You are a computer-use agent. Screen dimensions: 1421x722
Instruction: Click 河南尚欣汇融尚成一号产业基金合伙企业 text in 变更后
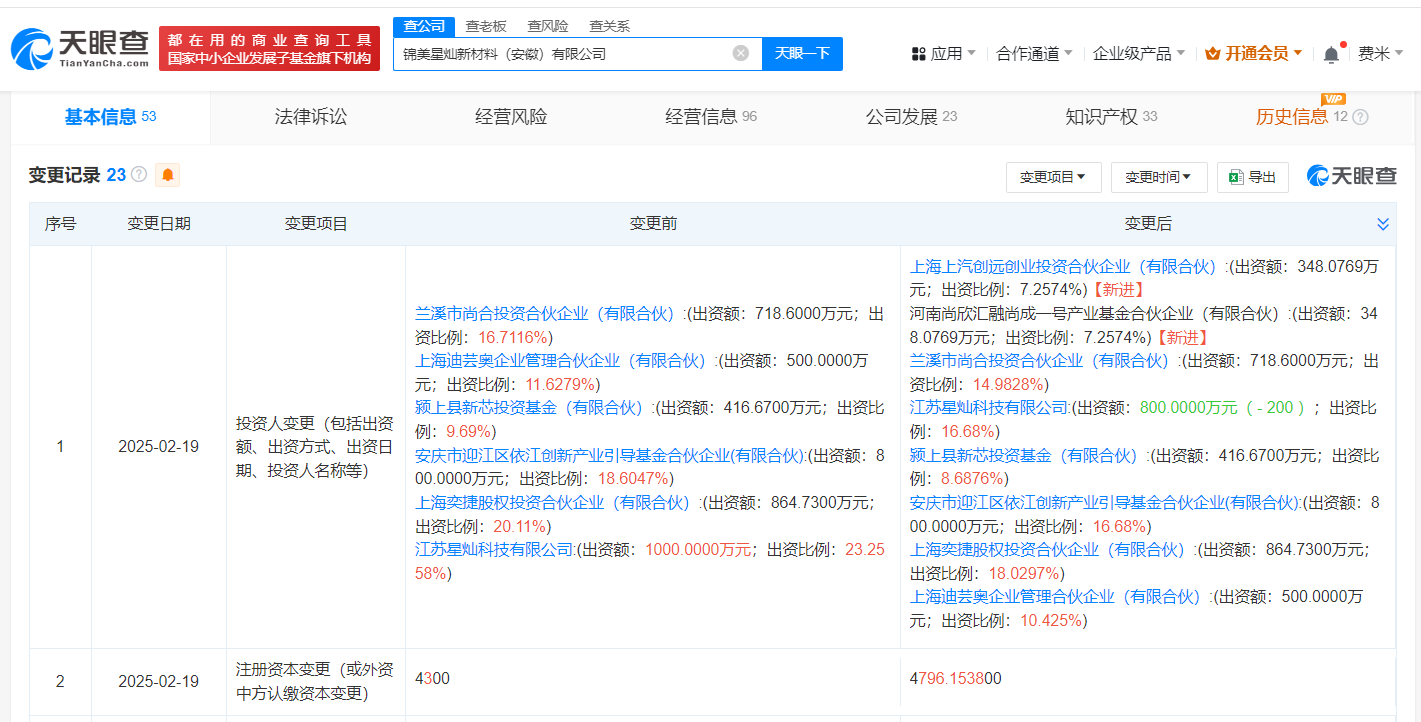coord(1095,314)
